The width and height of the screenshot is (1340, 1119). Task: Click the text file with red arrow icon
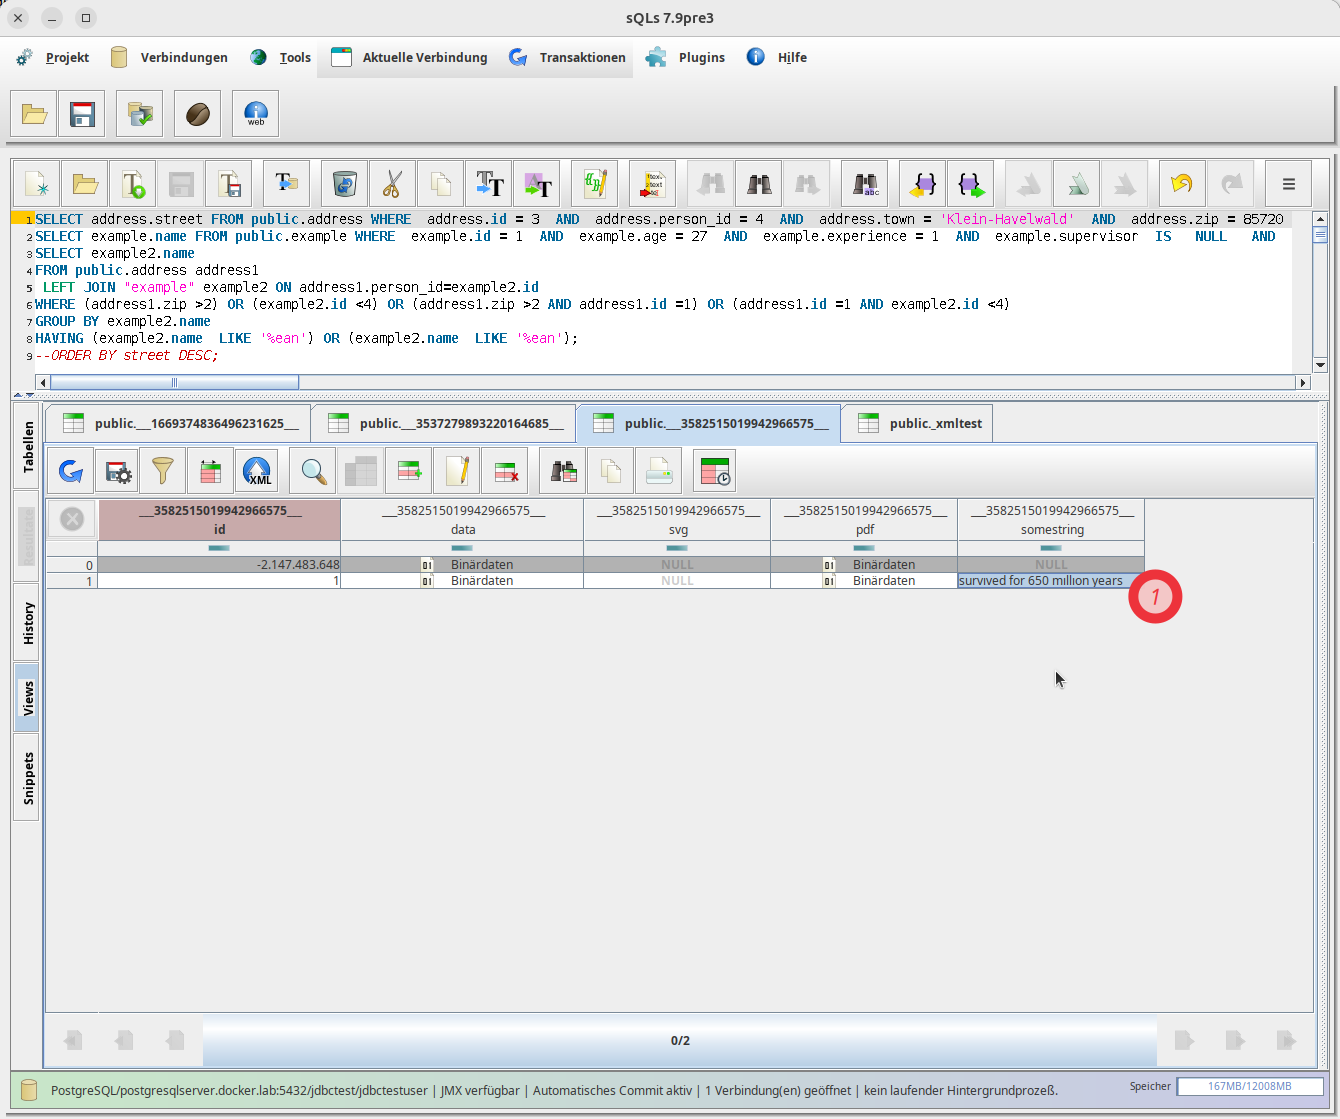pos(653,184)
